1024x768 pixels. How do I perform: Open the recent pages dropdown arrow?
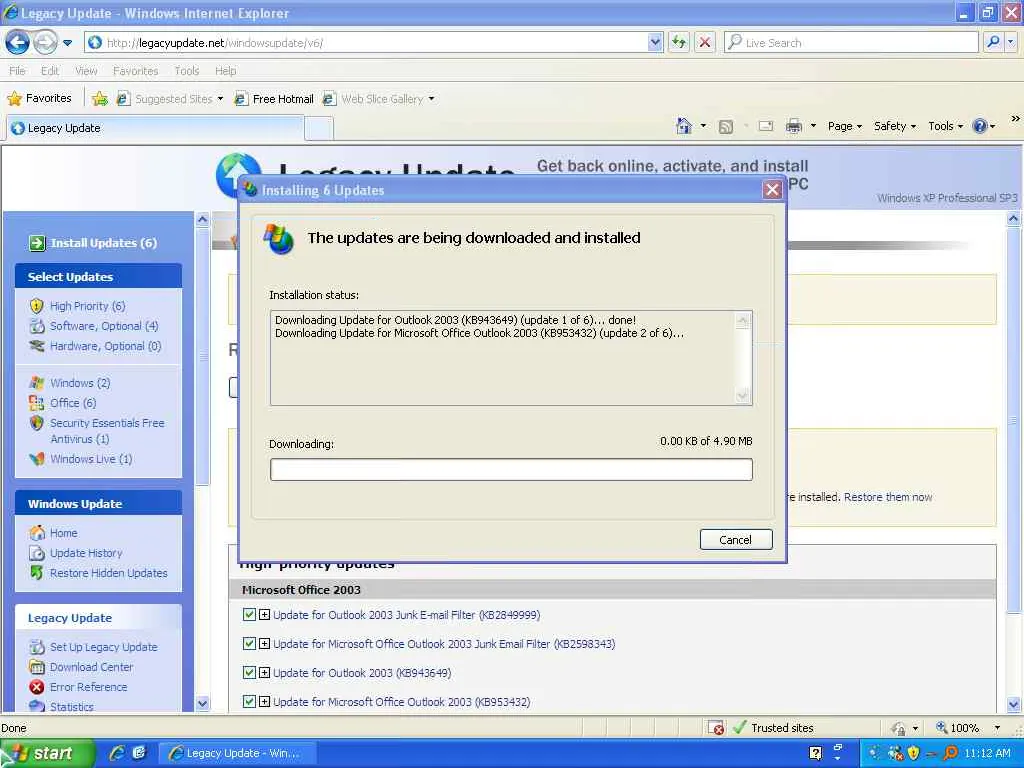[67, 43]
